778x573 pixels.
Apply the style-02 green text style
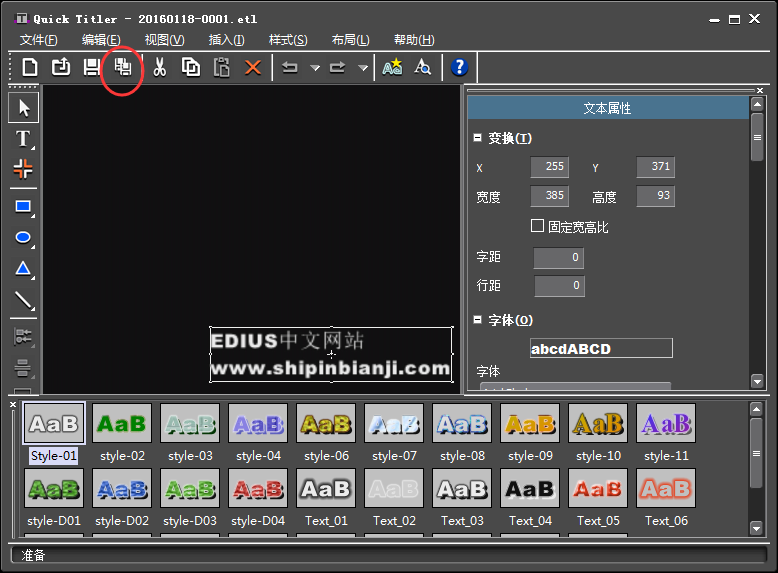click(x=122, y=424)
